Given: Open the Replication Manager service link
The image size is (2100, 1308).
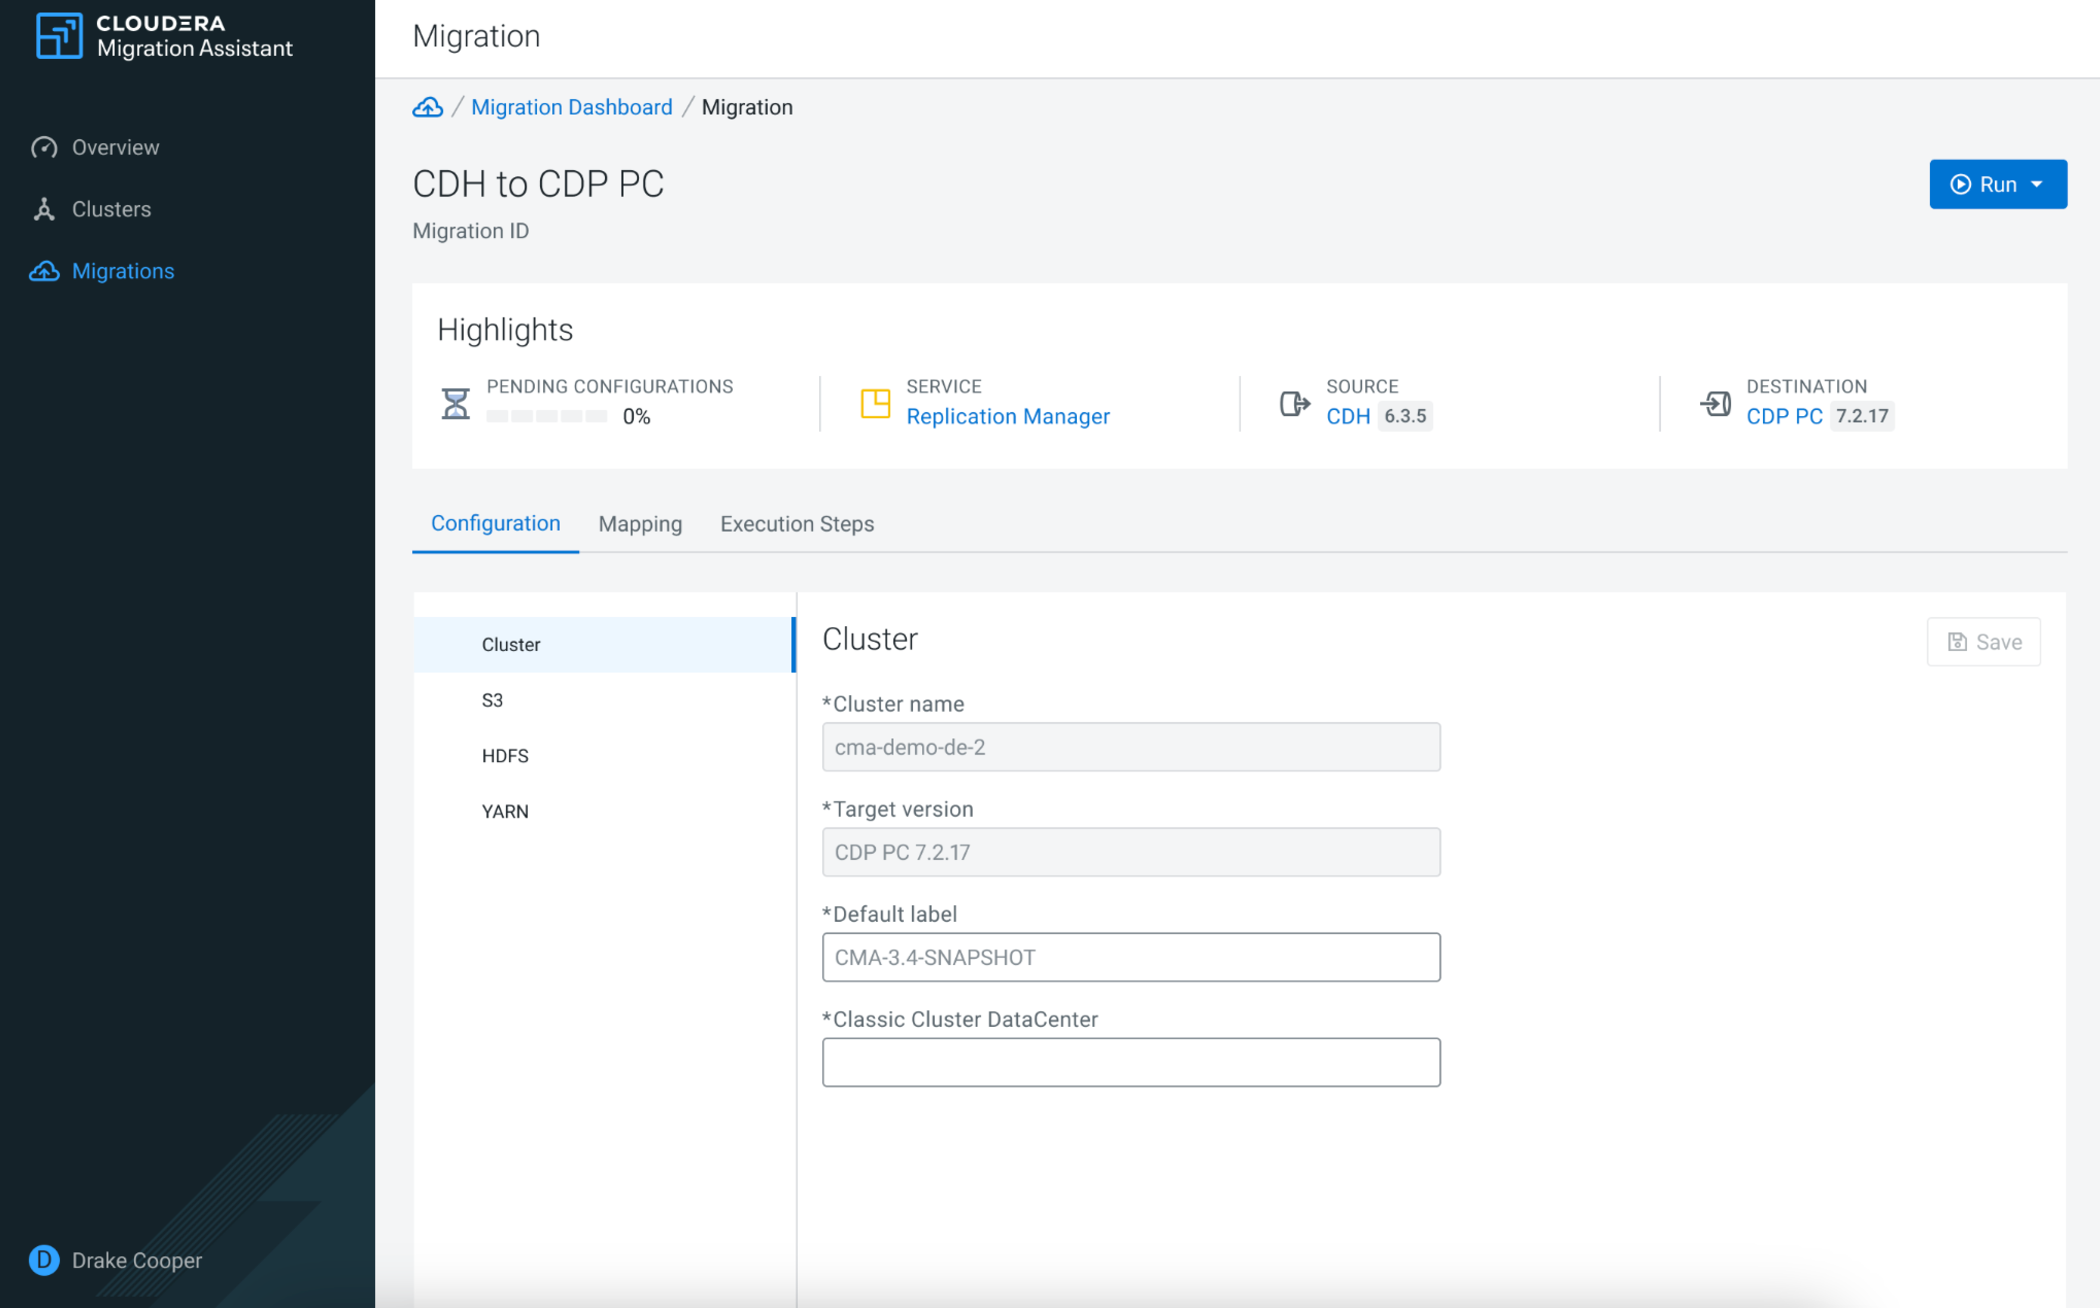Looking at the screenshot, I should (1007, 416).
